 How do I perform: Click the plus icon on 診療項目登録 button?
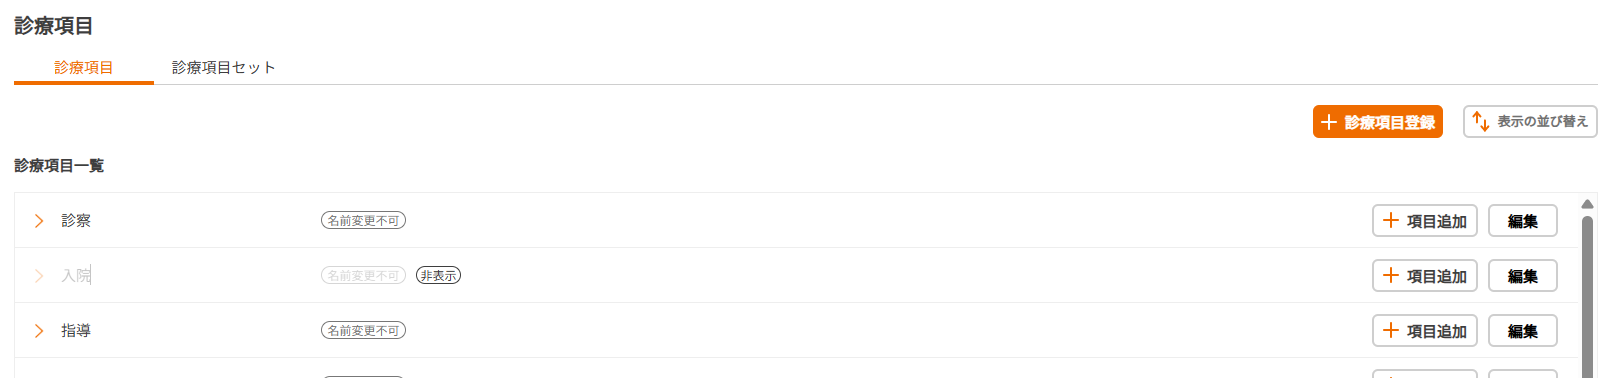(x=1329, y=122)
